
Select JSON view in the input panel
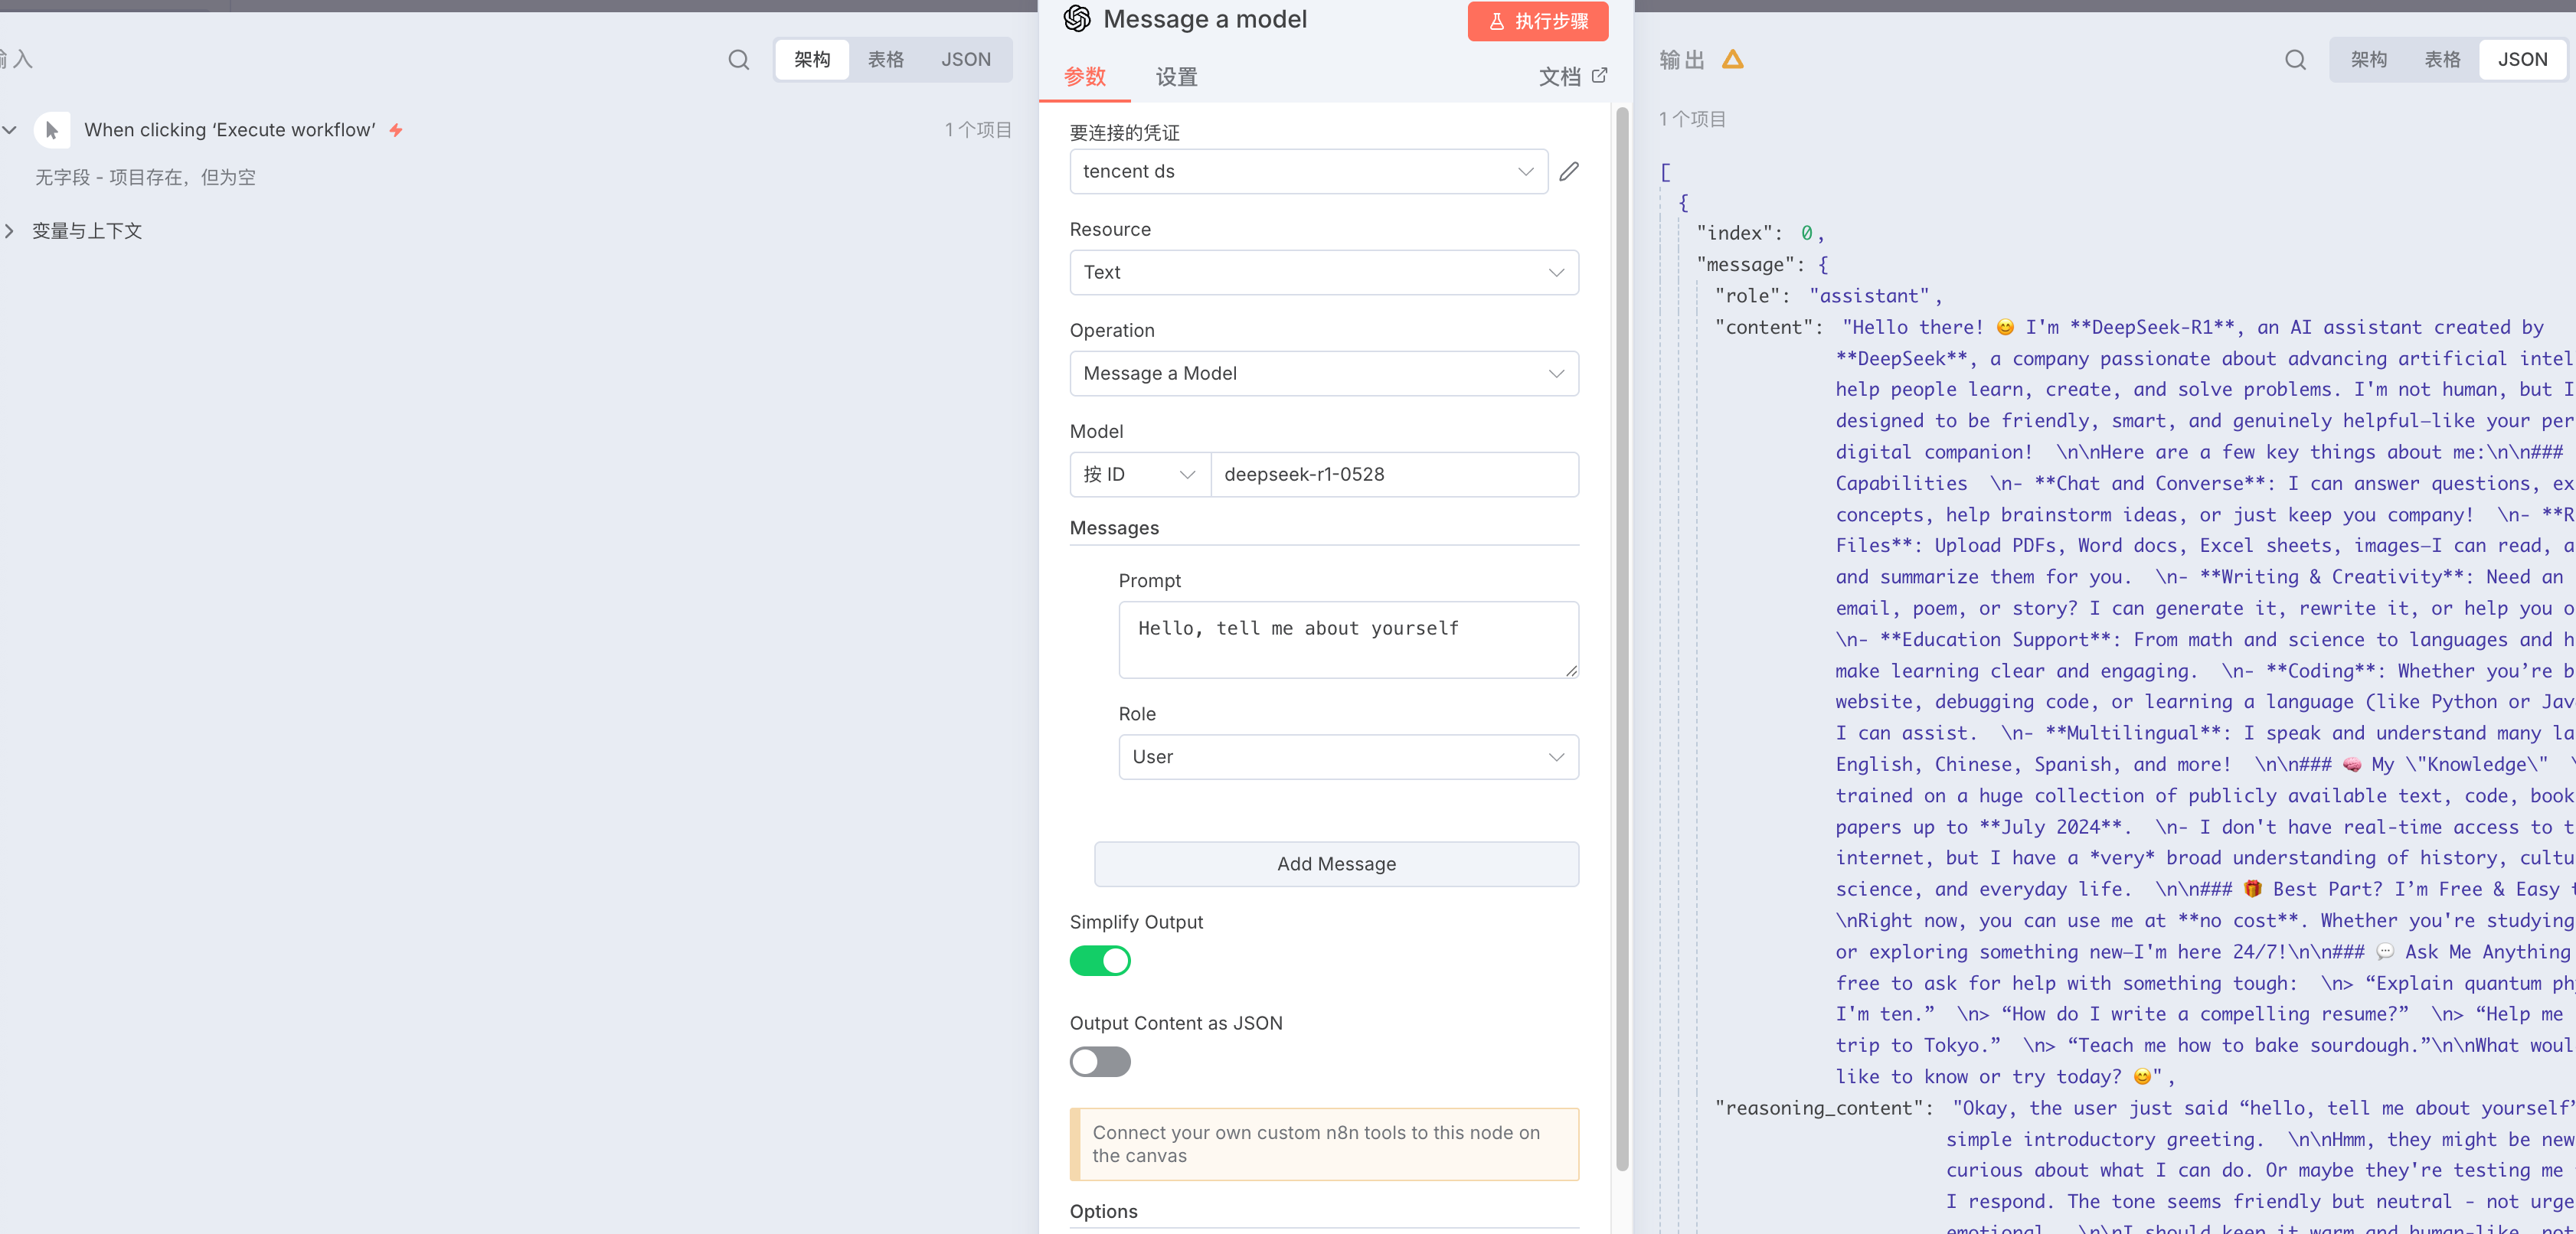(965, 60)
